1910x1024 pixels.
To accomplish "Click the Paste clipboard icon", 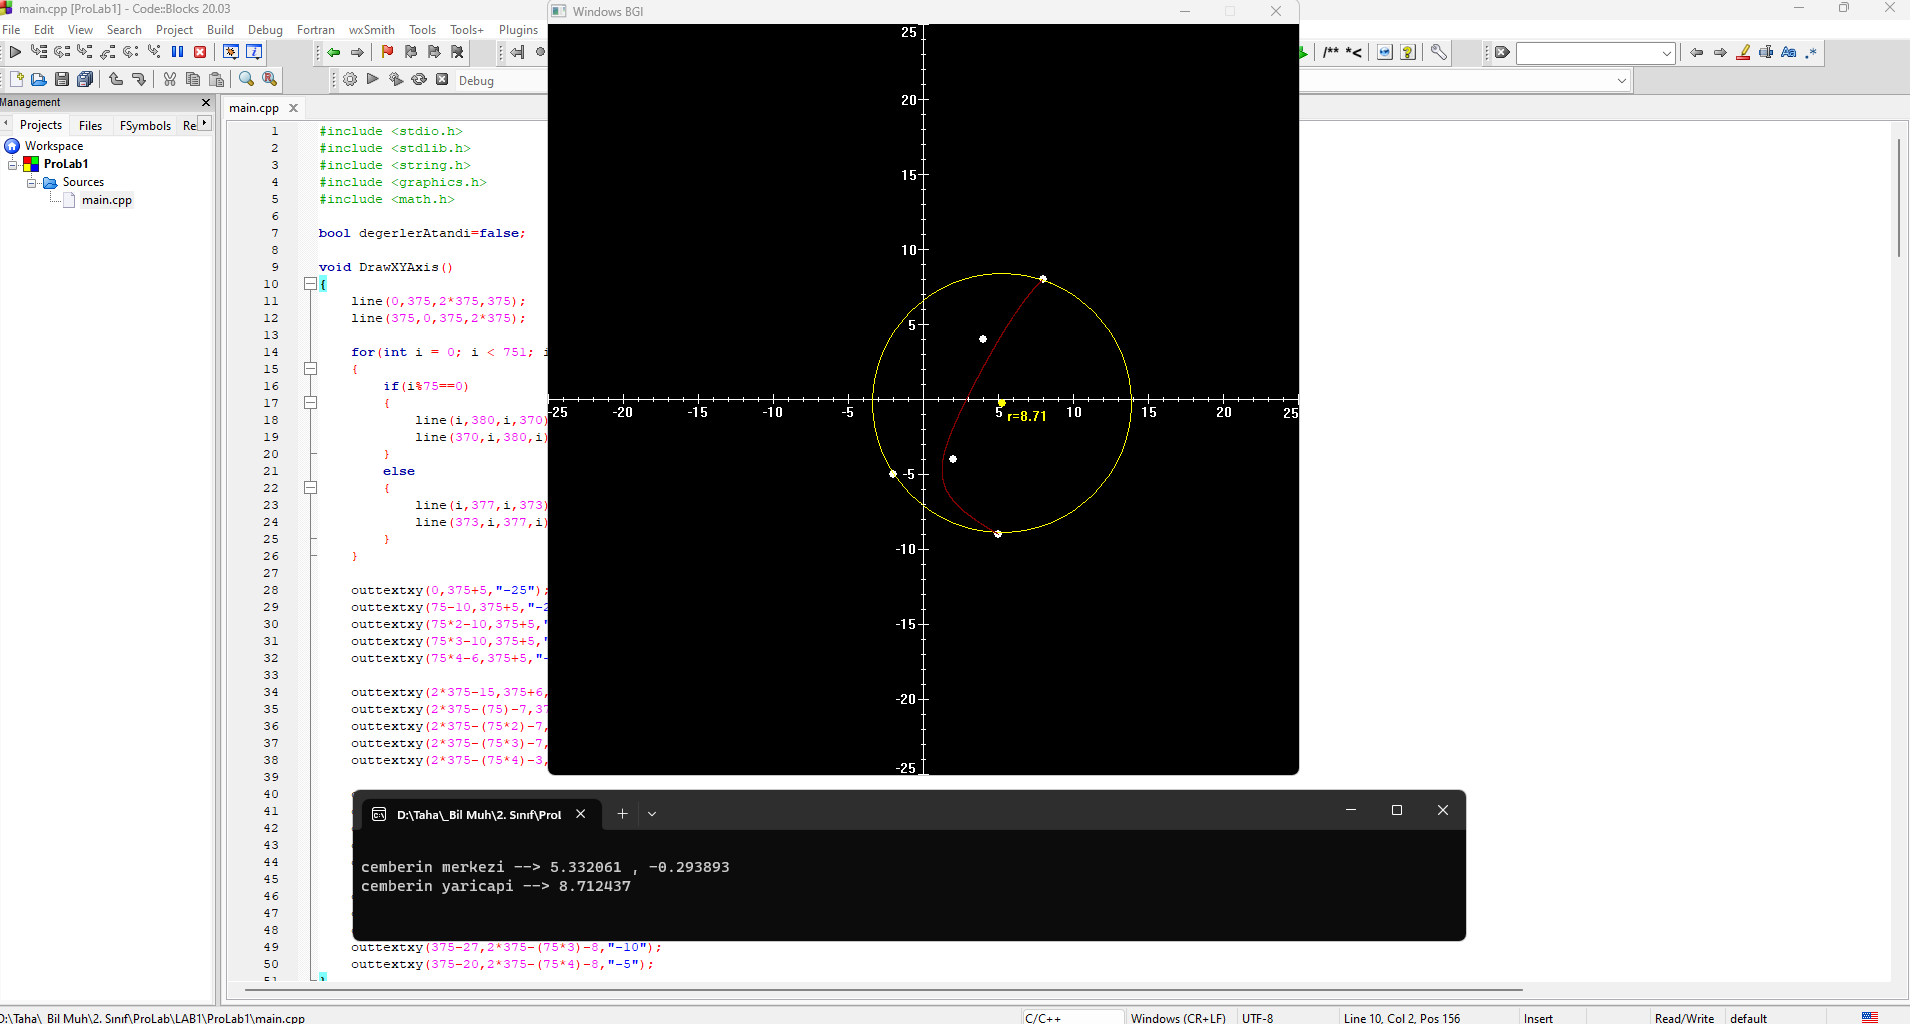I will pos(216,79).
